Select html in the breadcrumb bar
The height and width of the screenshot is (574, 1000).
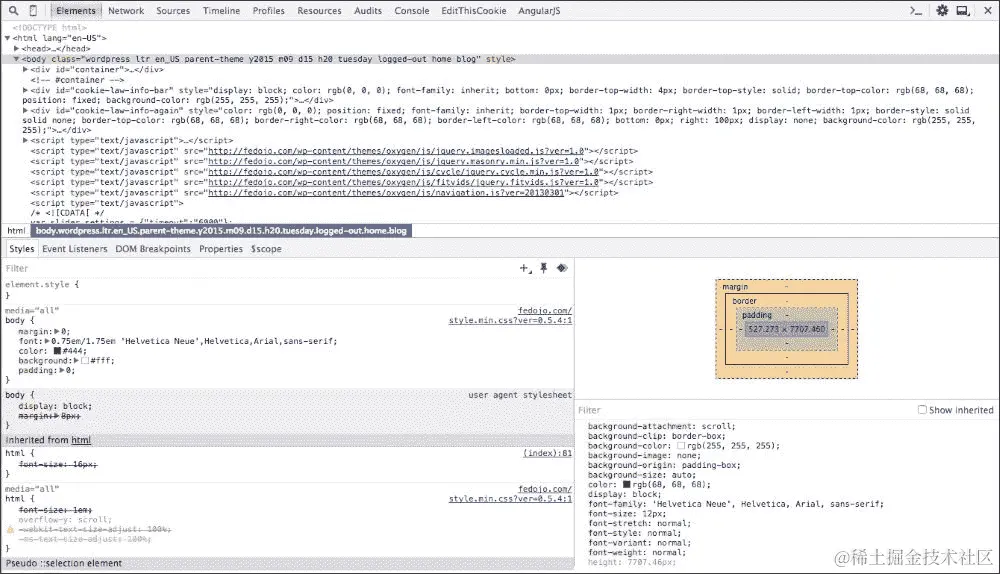[16, 231]
